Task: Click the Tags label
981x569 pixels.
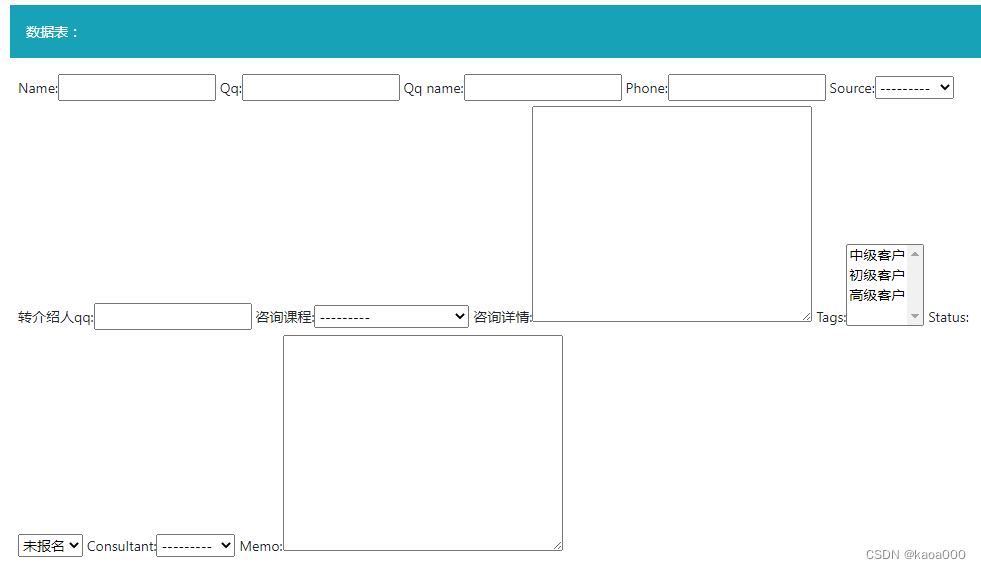Action: 831,317
